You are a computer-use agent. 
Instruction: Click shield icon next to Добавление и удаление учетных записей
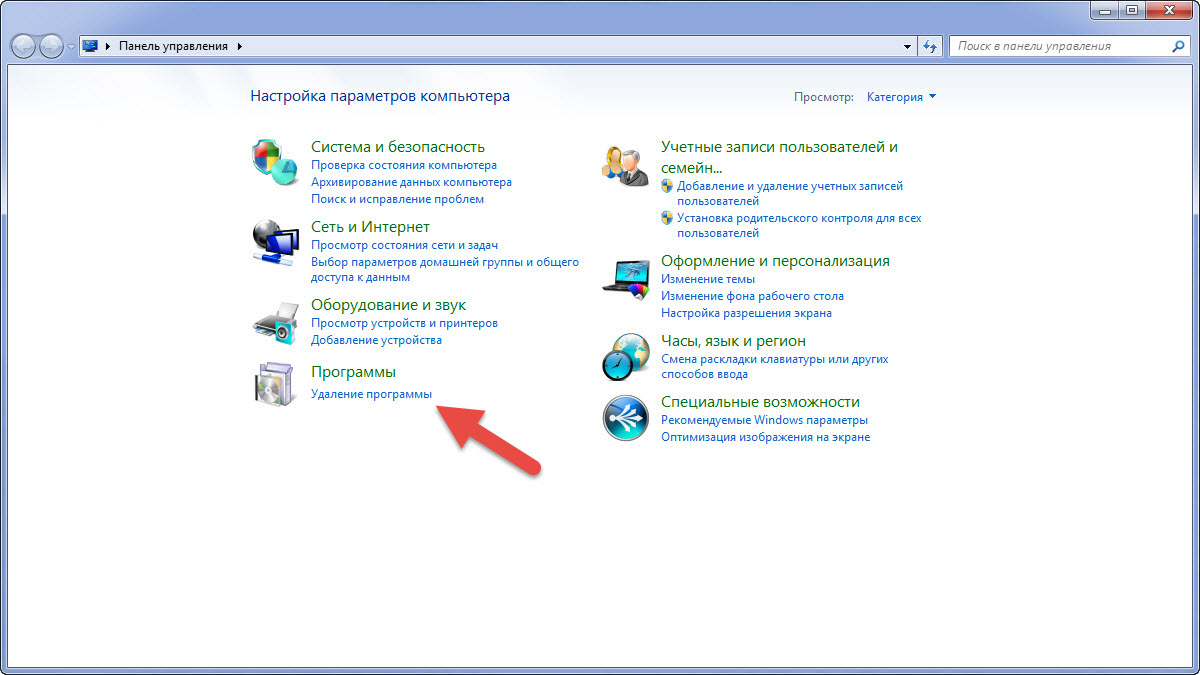coord(667,186)
